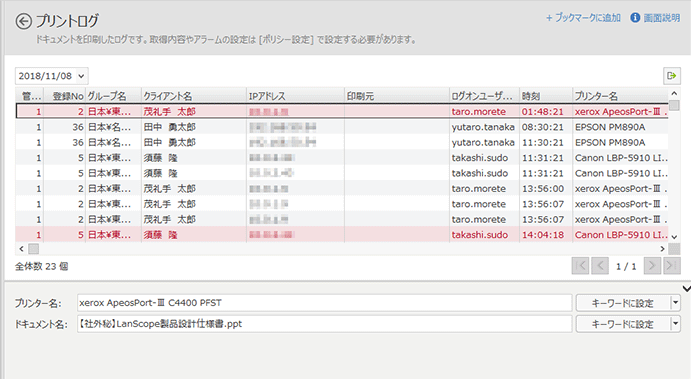
Task: Click キーワードに設定 for document name
Action: (x=622, y=324)
